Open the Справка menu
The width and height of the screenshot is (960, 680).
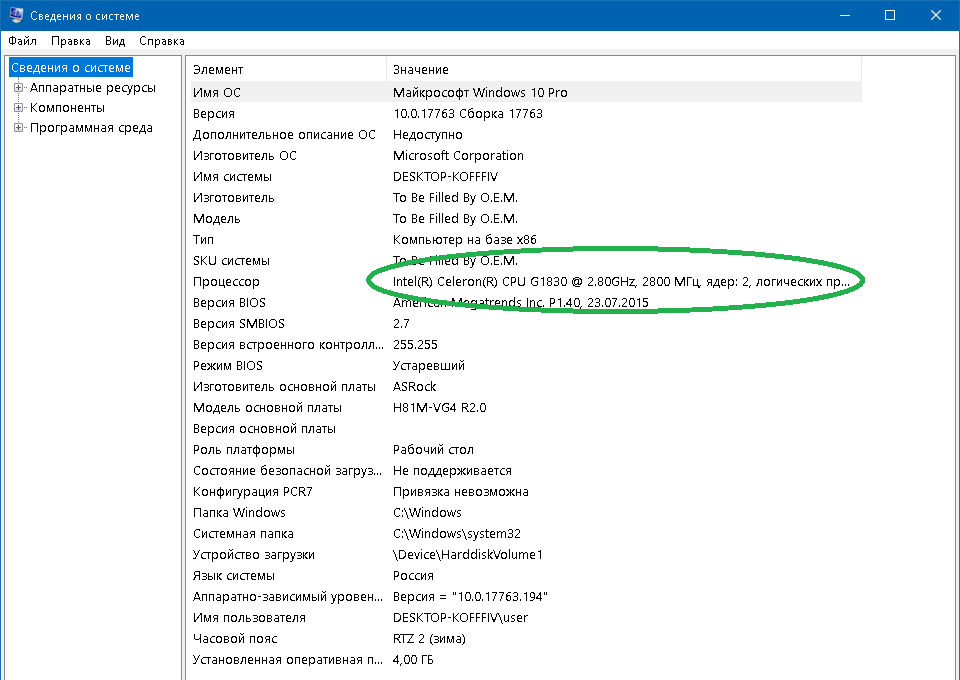[162, 41]
